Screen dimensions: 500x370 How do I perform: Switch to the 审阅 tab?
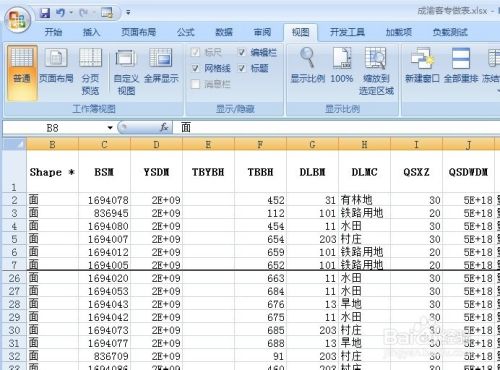(x=262, y=32)
